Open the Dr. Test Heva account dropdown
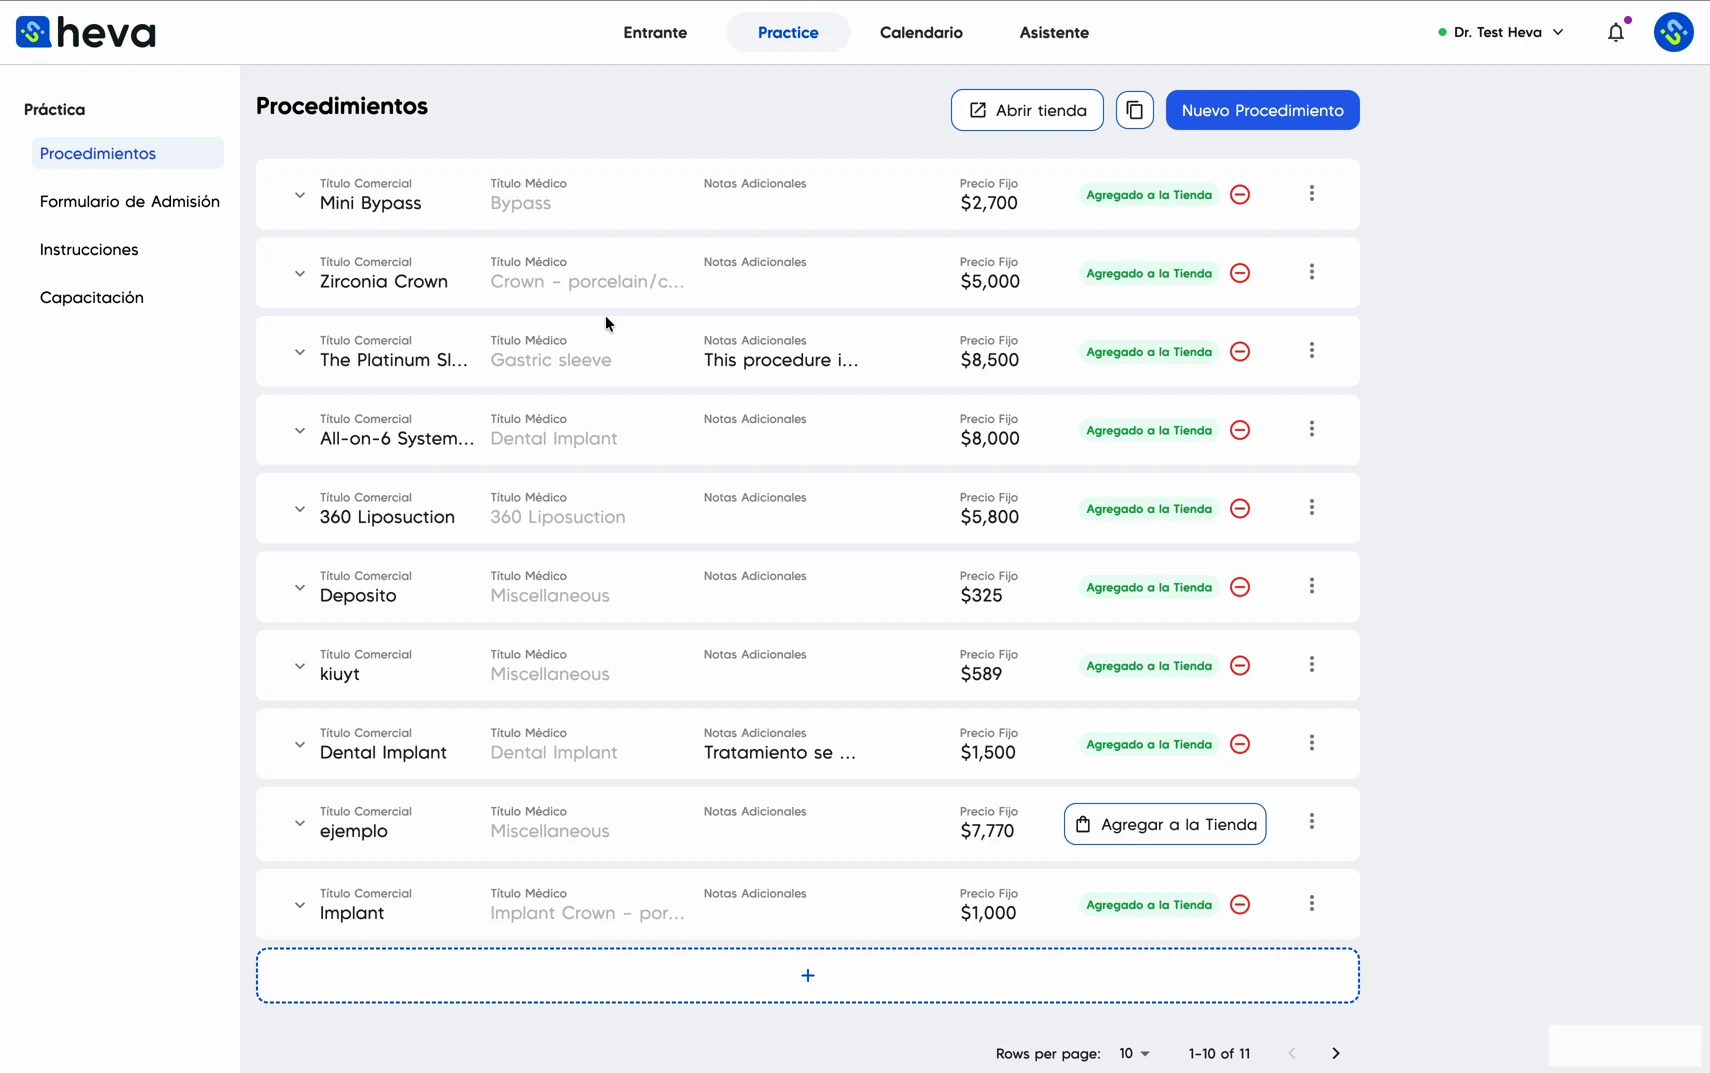Image resolution: width=1710 pixels, height=1073 pixels. 1501,32
